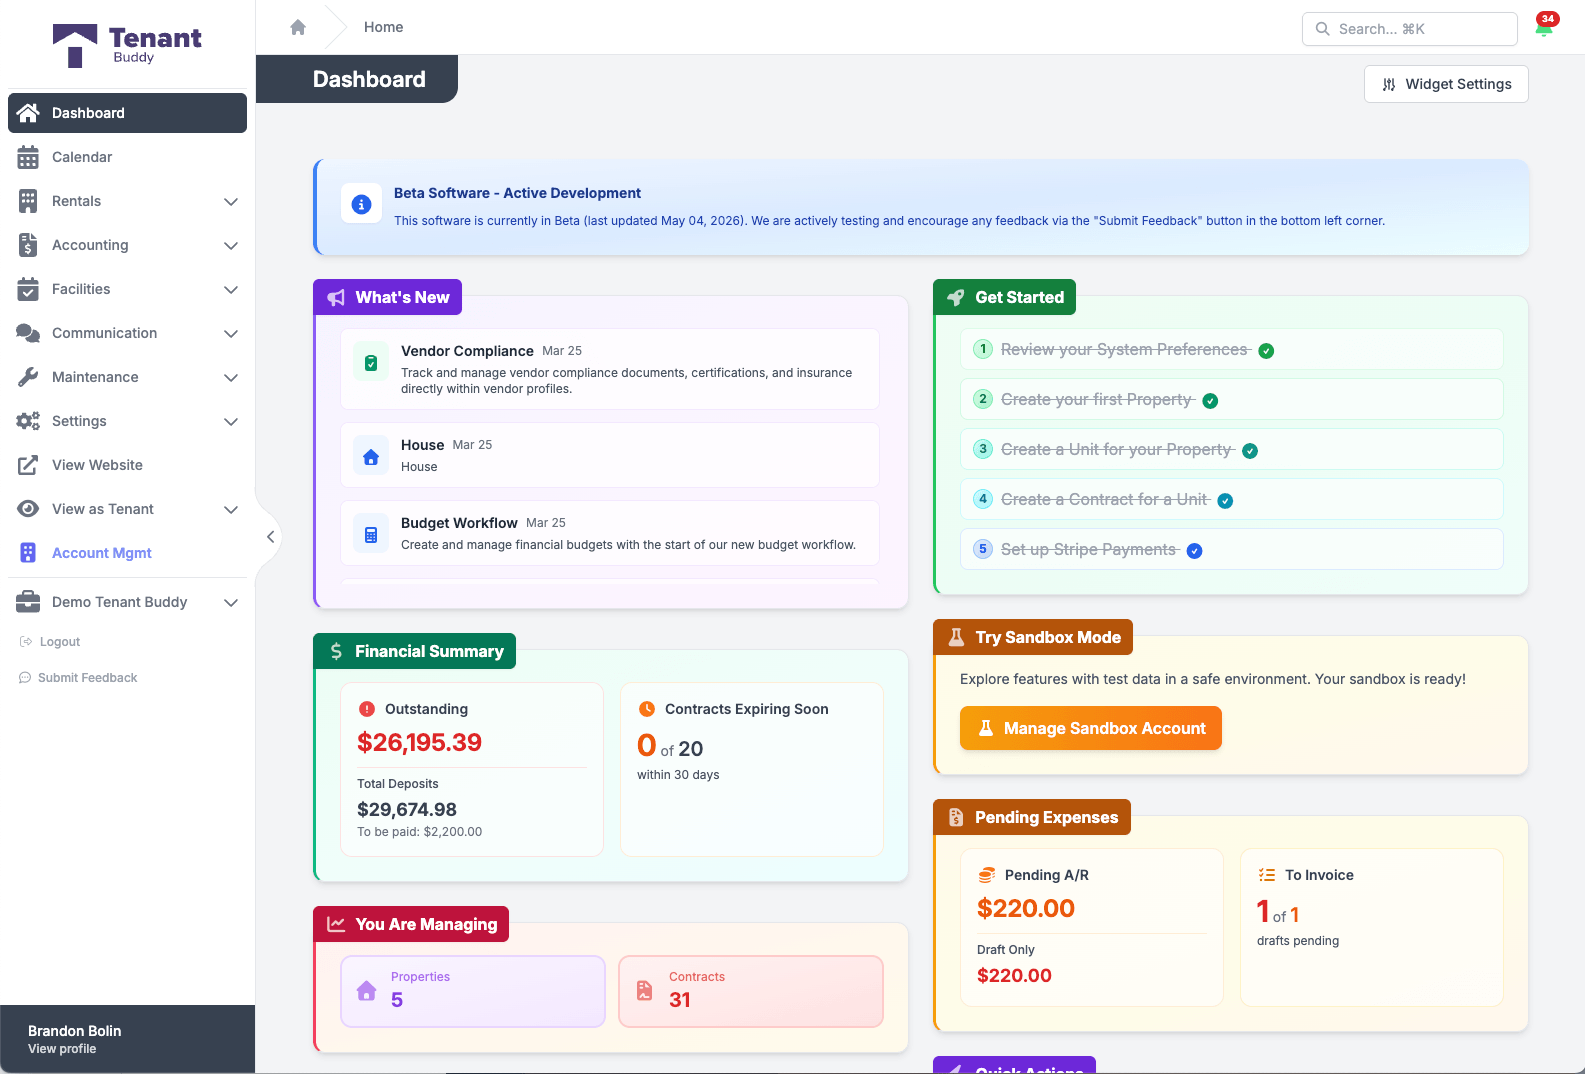Click the House news item icon
Image resolution: width=1585 pixels, height=1074 pixels.
[371, 457]
